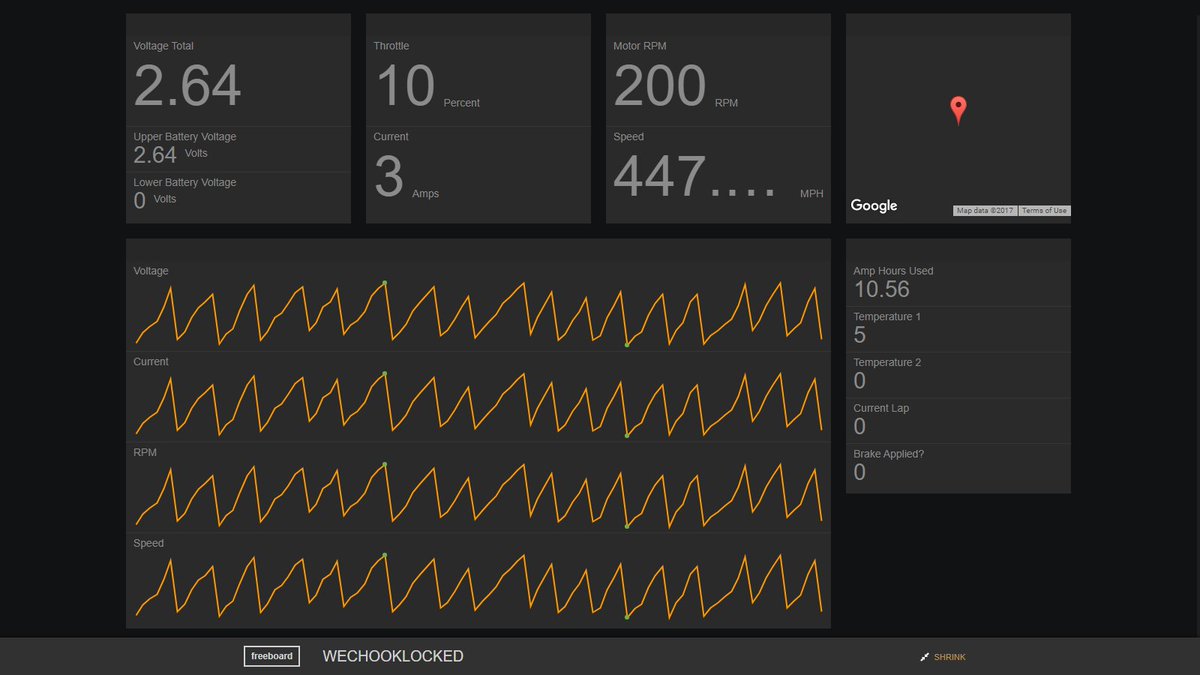Click the Throttle label

pyautogui.click(x=391, y=46)
